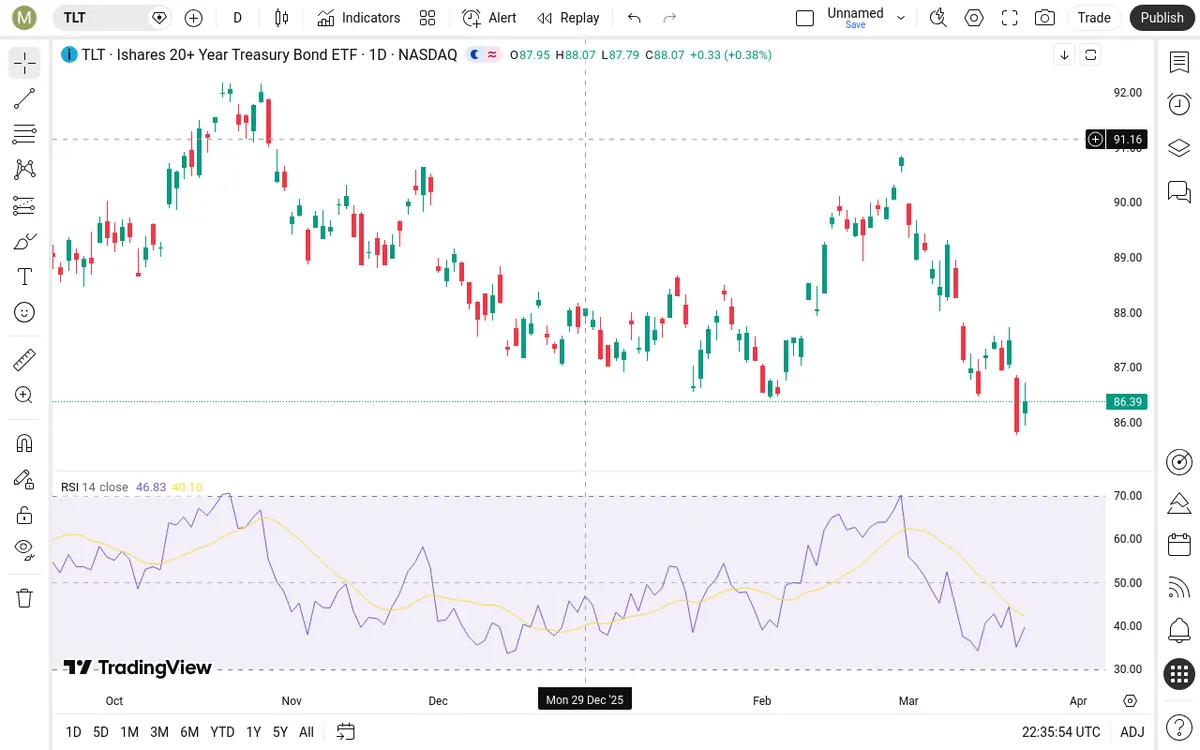Open the alerts panel clock icon

1179,104
